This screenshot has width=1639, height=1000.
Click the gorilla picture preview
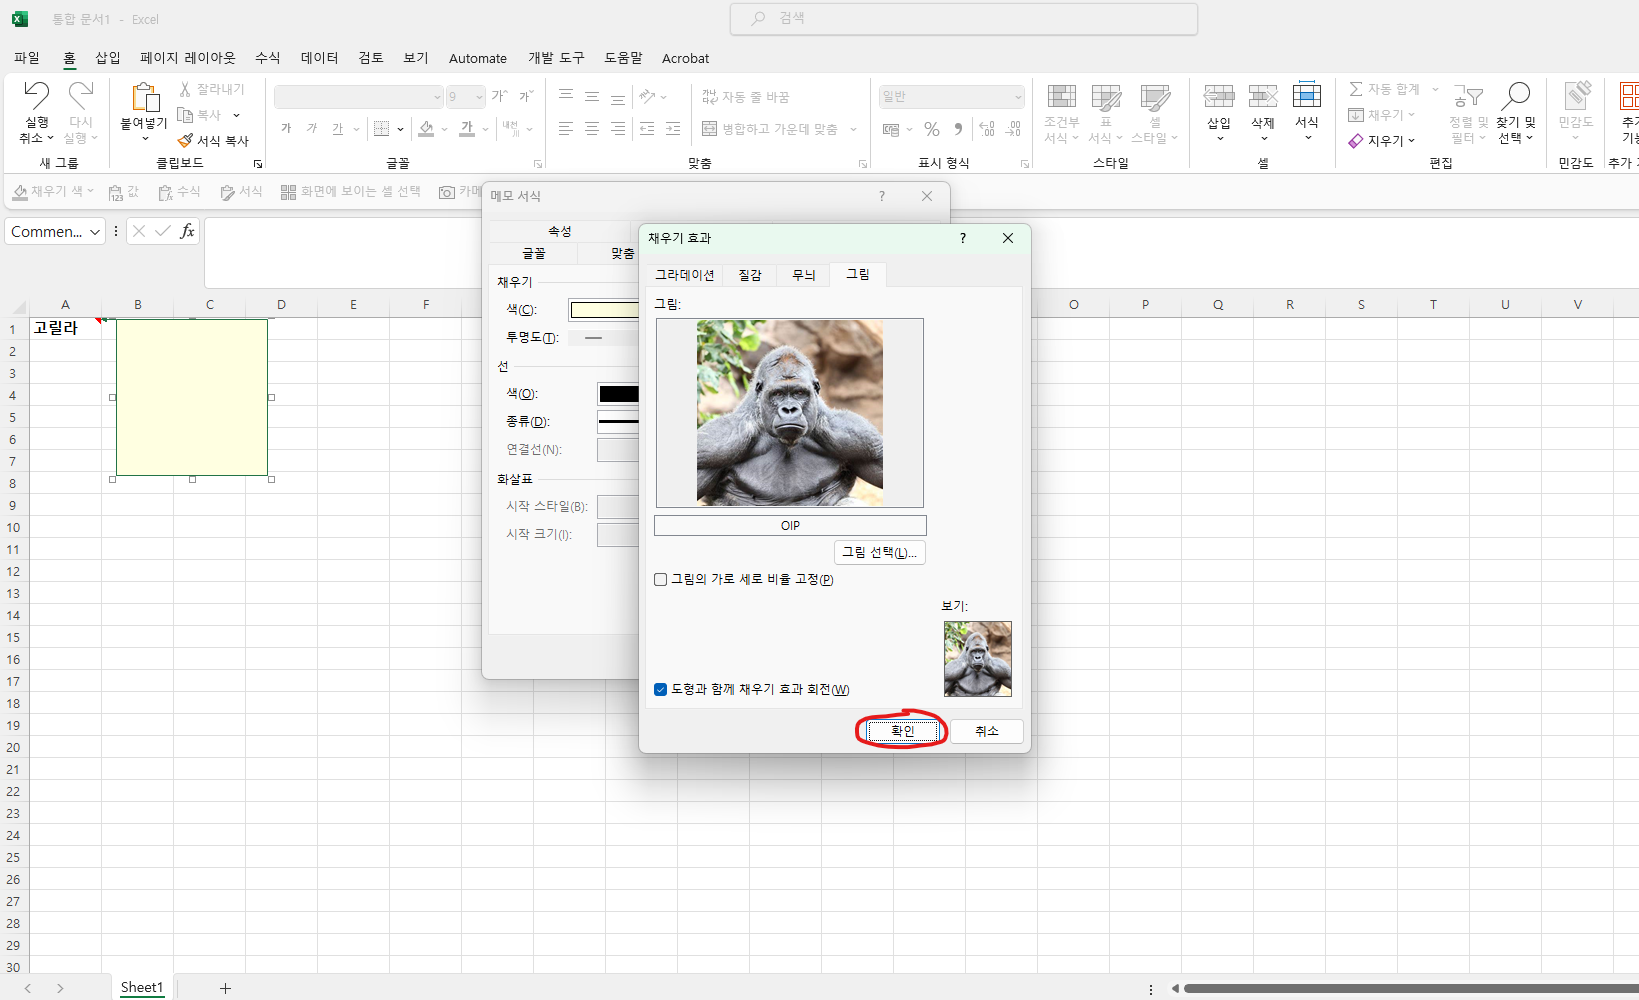tap(790, 413)
